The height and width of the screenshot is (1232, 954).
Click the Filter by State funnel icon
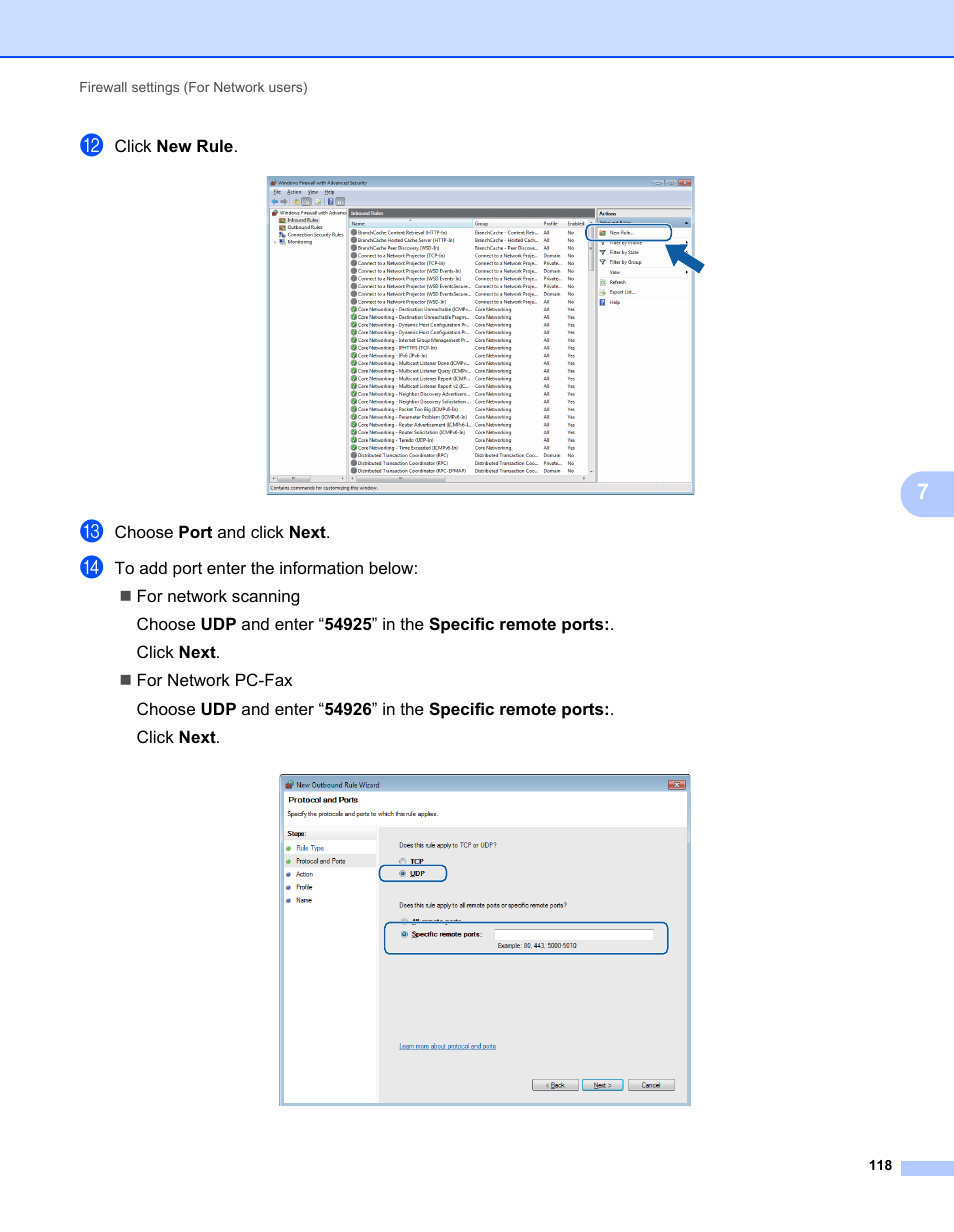click(x=602, y=252)
